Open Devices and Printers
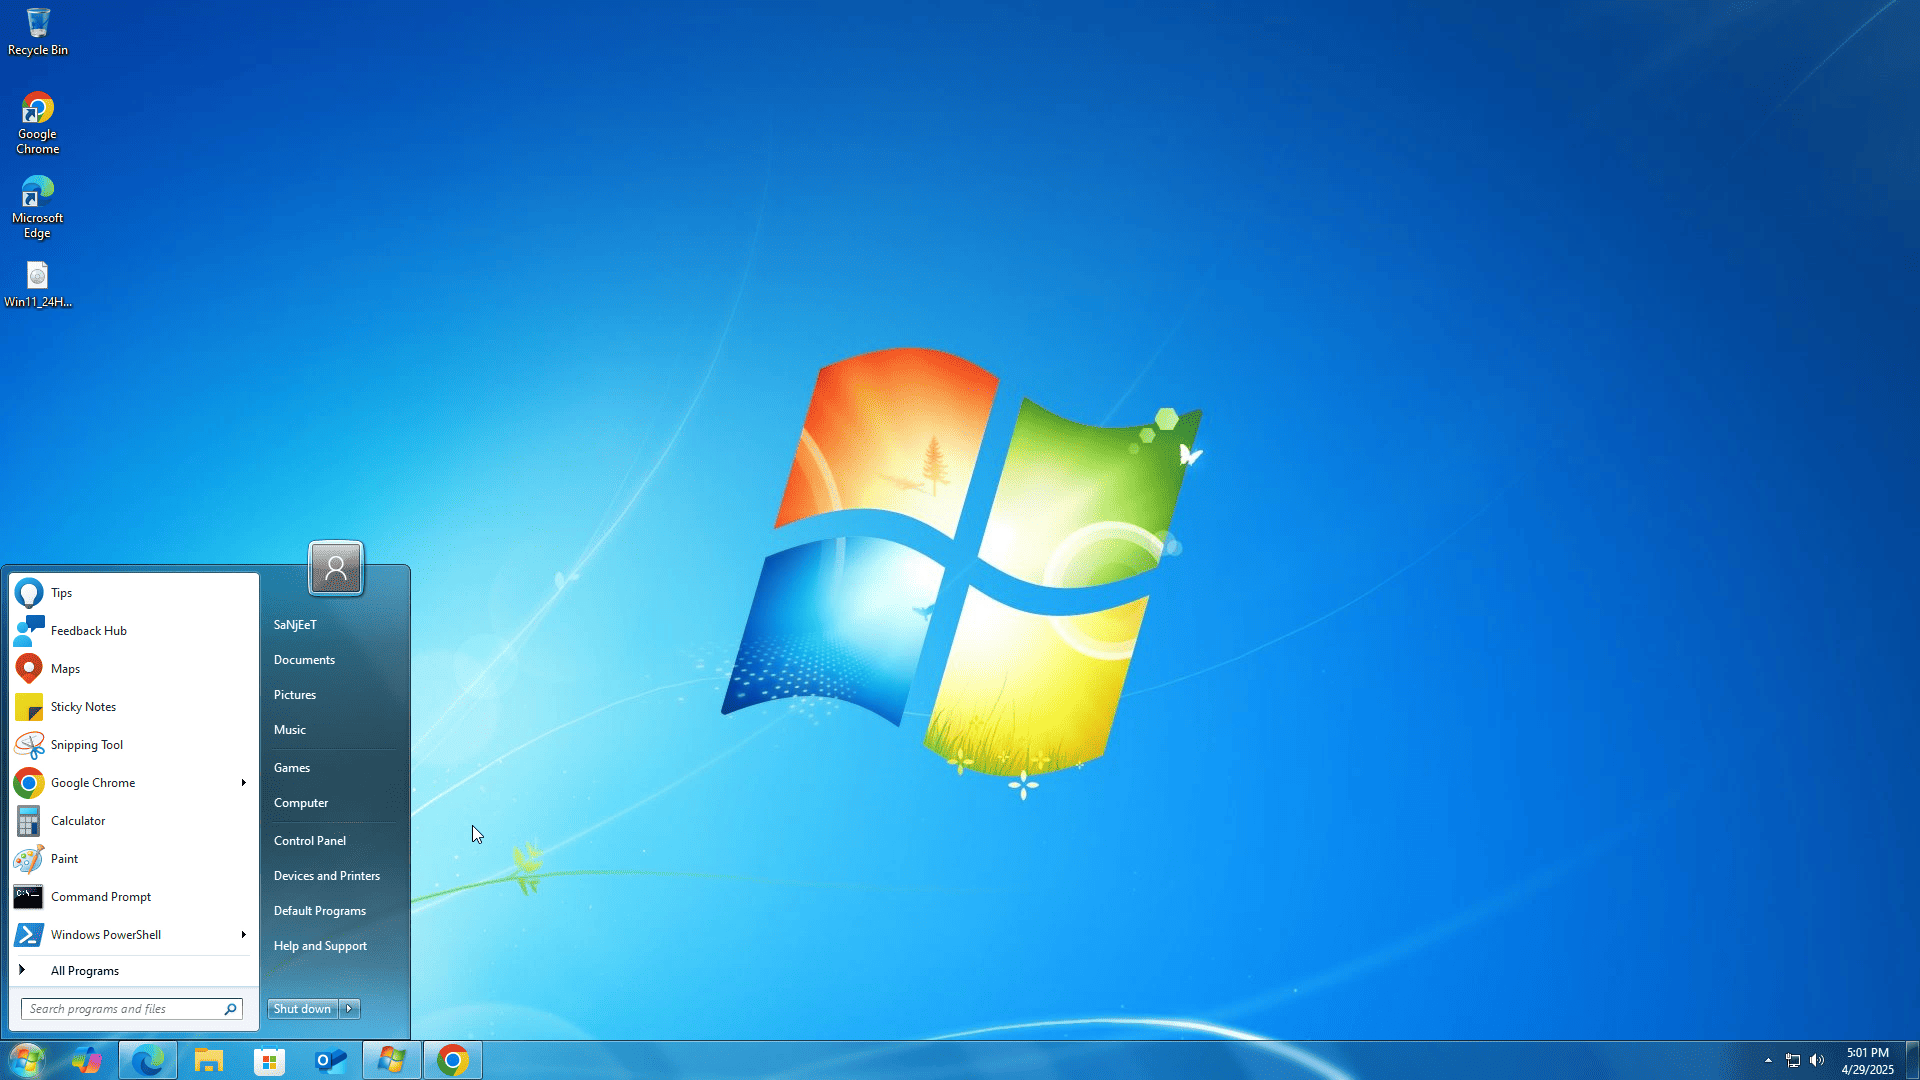Screen dimensions: 1920x1080 pos(326,875)
